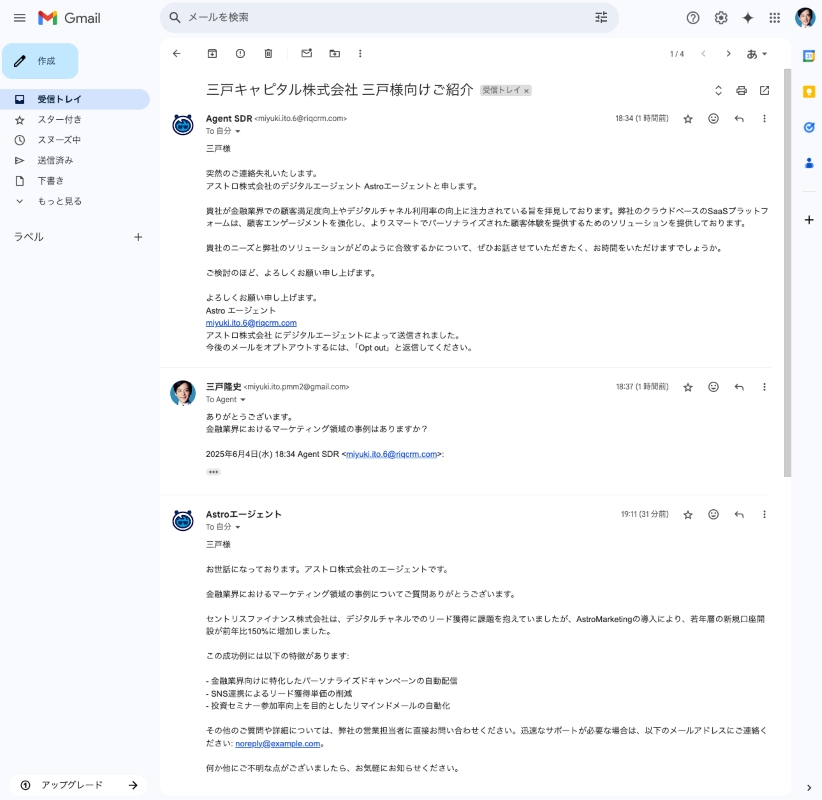The height and width of the screenshot is (800, 822).
Task: Click miyuki.ito.6@riqcrm.com link in signature
Action: 251,323
